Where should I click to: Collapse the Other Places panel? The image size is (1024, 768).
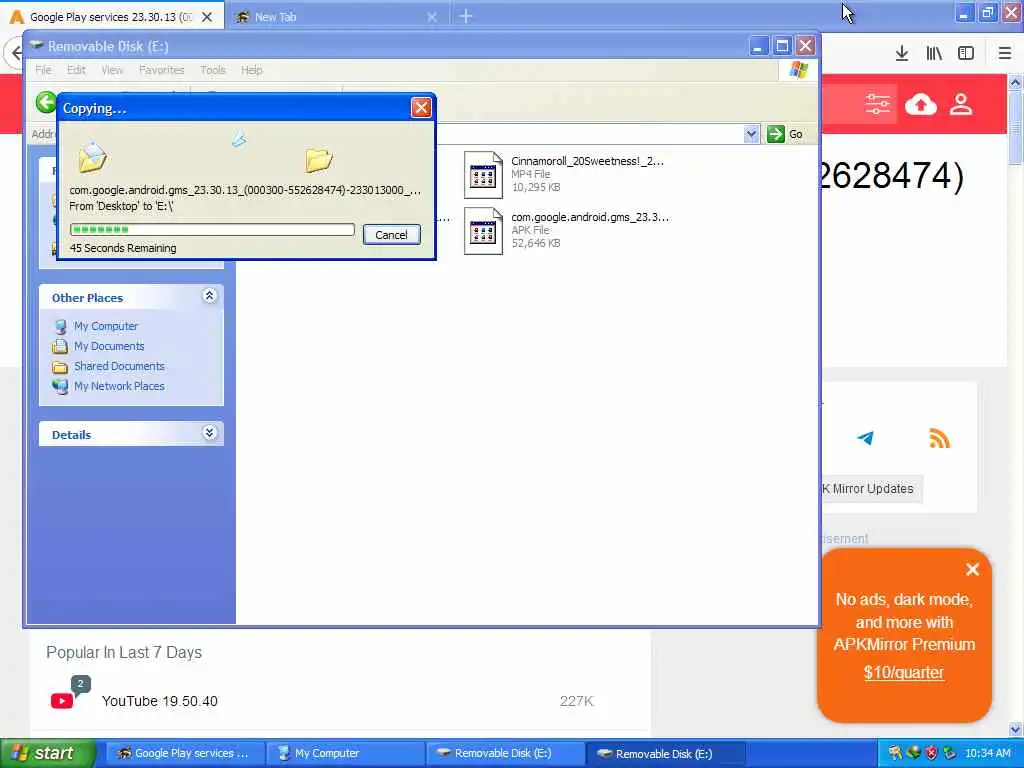[209, 296]
